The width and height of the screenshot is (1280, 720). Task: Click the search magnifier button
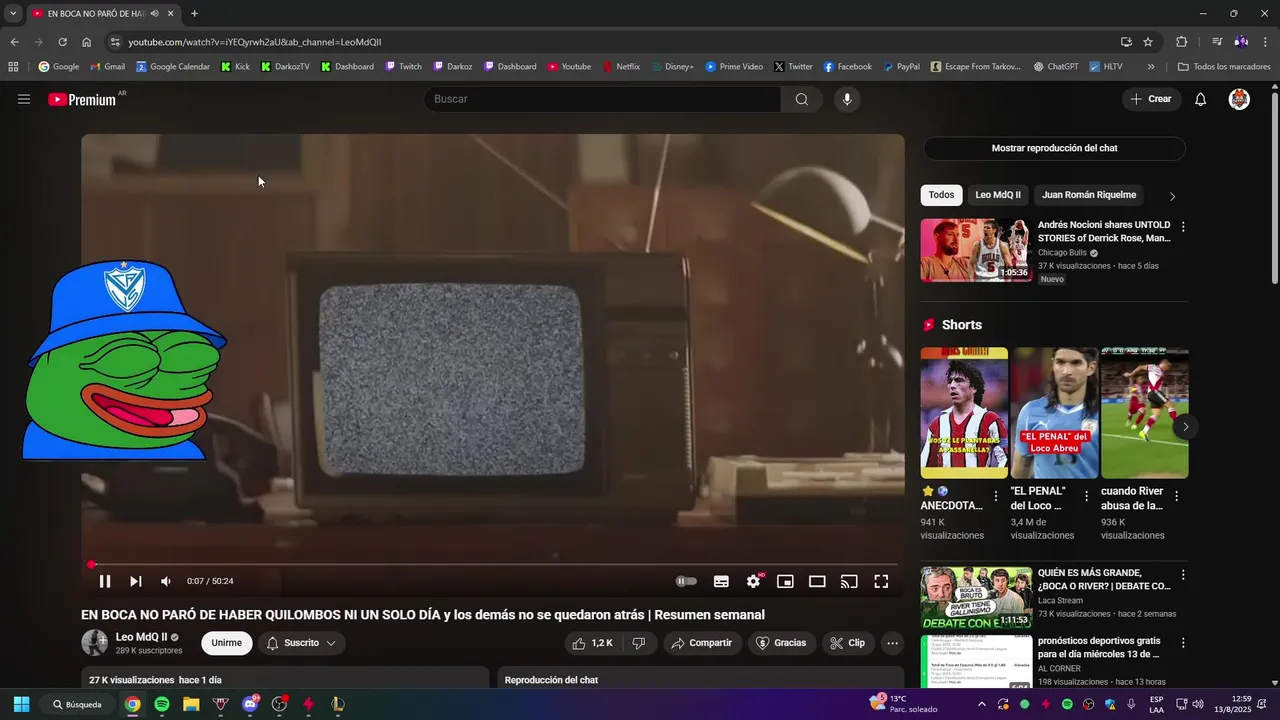pos(802,99)
